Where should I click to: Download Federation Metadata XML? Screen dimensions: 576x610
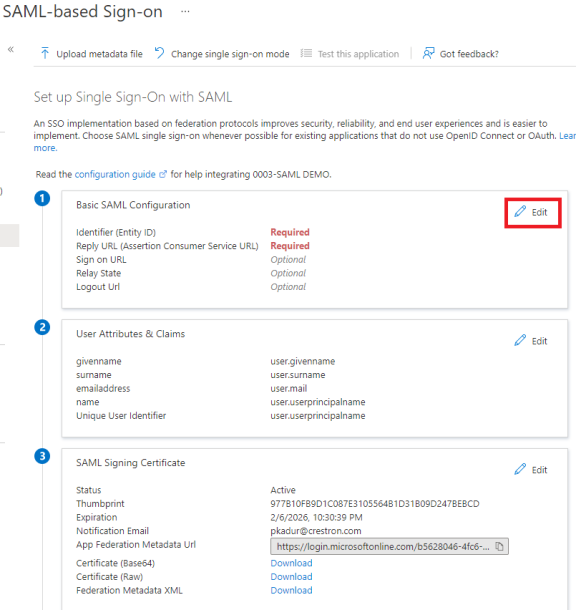tap(291, 590)
